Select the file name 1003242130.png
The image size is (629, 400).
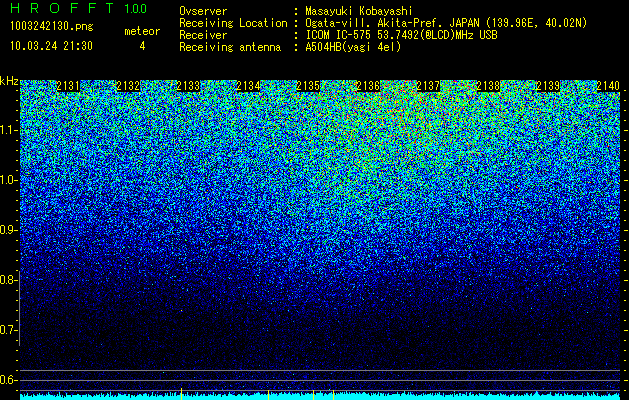(x=51, y=26)
